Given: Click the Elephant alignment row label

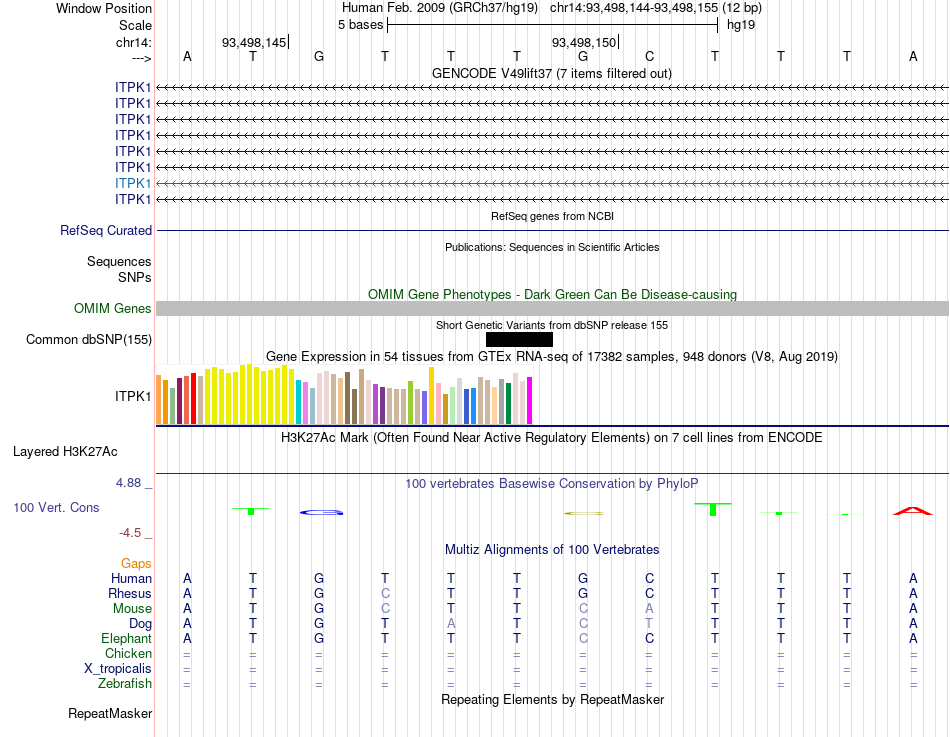Looking at the screenshot, I should pyautogui.click(x=126, y=638).
